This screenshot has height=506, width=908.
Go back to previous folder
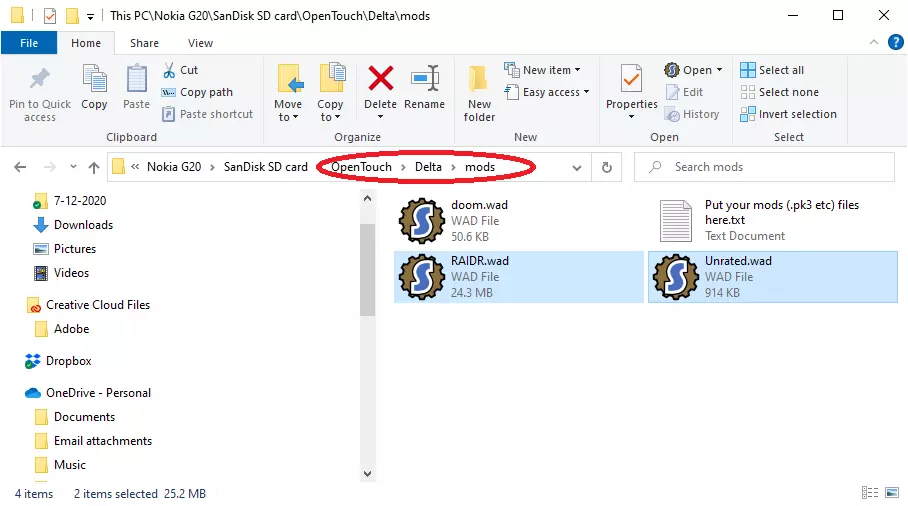[20, 167]
